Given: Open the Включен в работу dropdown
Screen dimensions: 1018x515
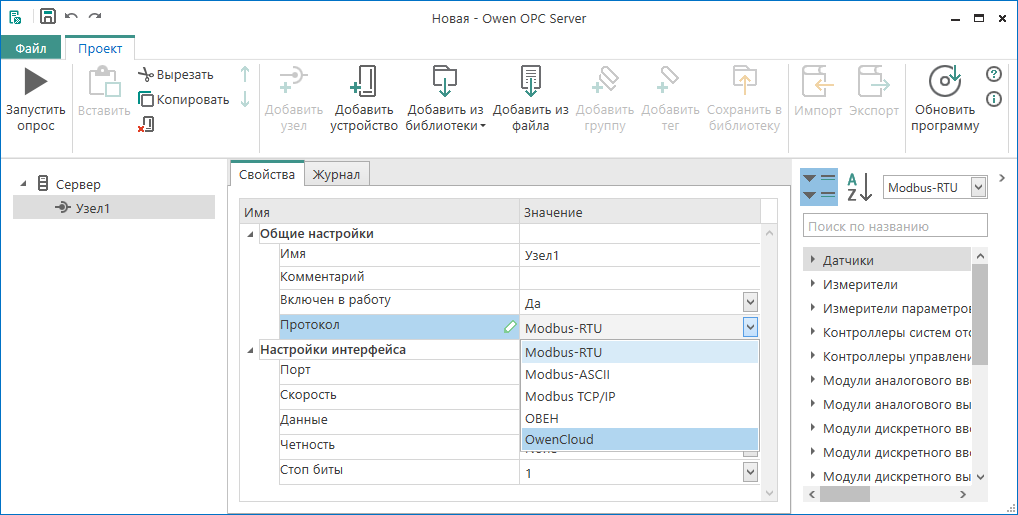Looking at the screenshot, I should pos(750,302).
